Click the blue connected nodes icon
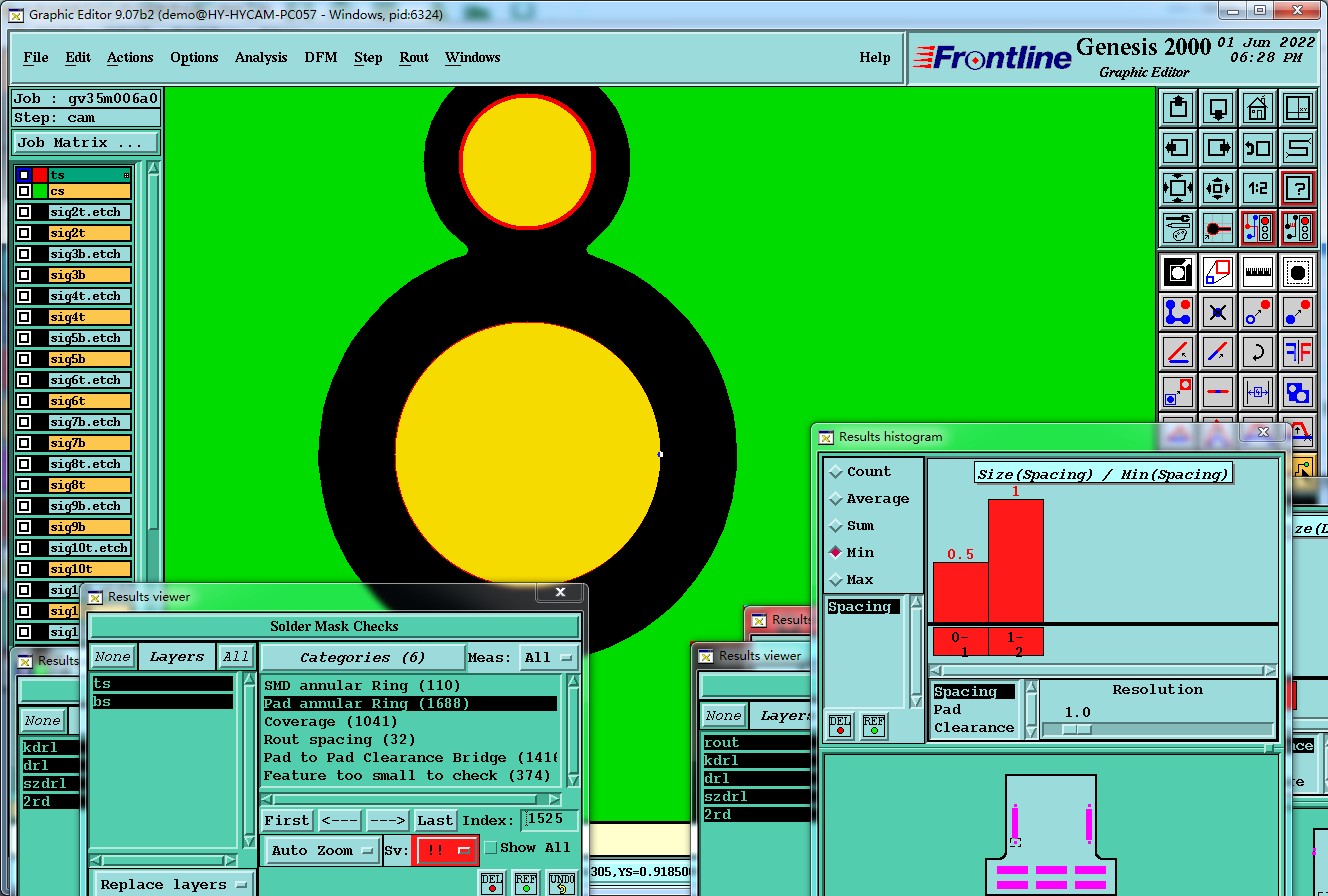 pos(1178,311)
